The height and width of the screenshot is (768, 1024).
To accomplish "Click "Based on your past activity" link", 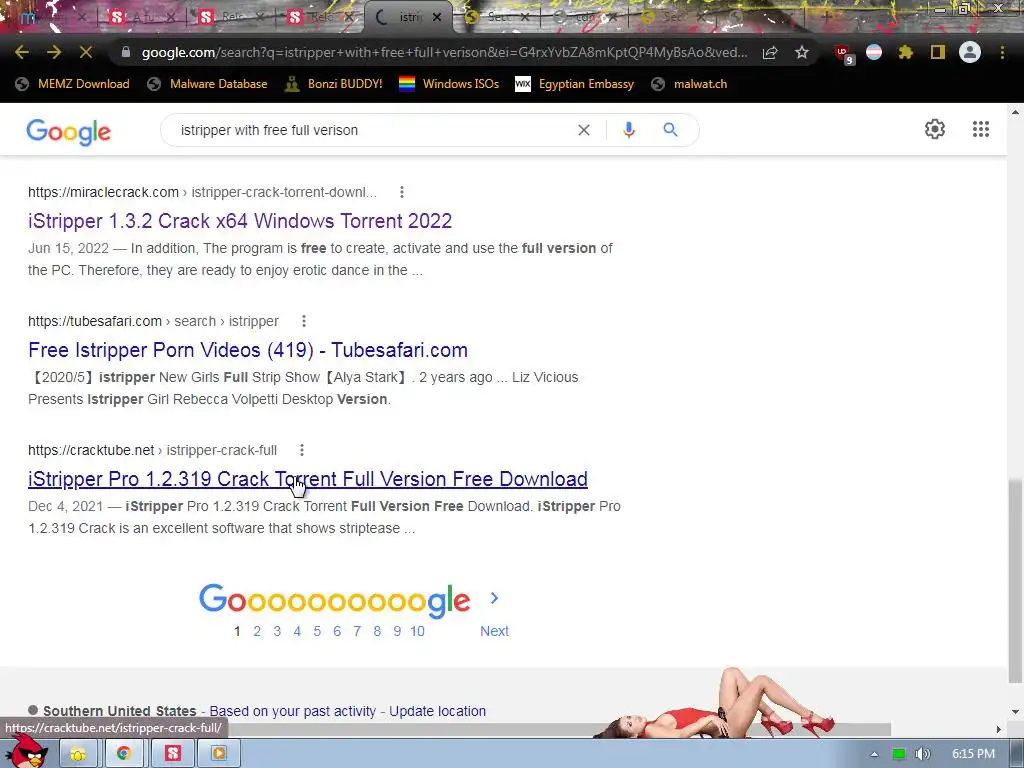I will coord(293,711).
